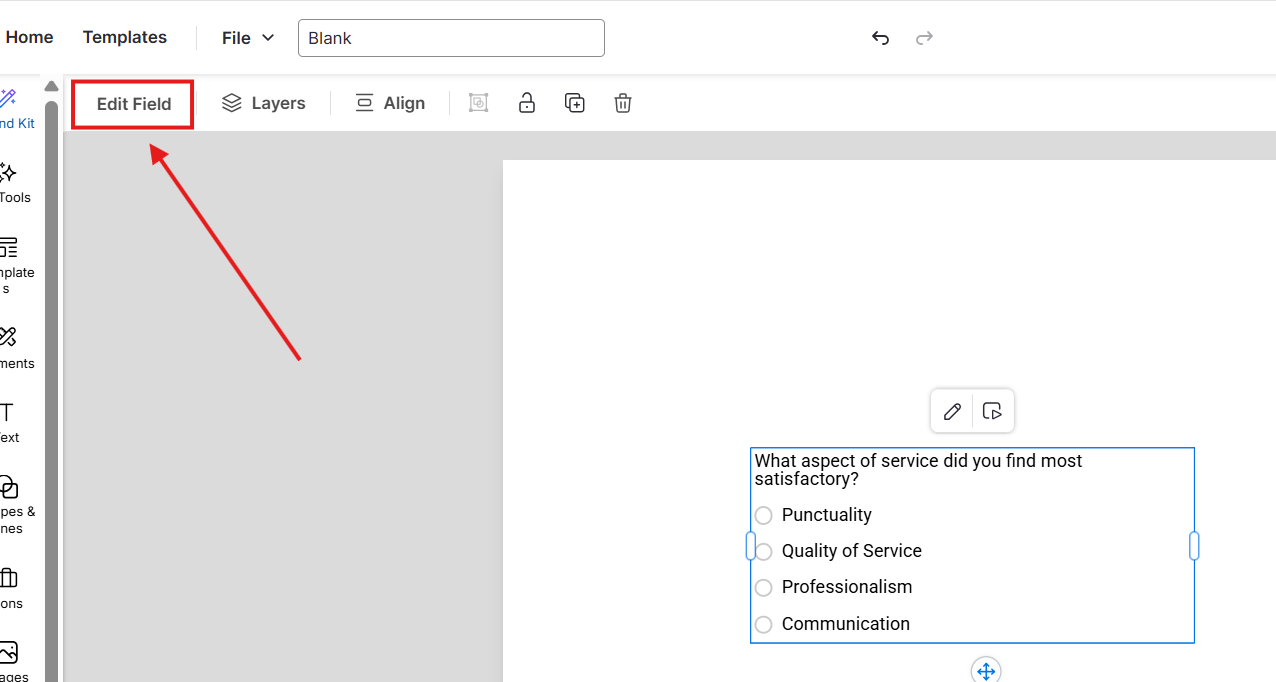The width and height of the screenshot is (1276, 682).
Task: Click the document name field showing Blank
Action: [x=451, y=38]
